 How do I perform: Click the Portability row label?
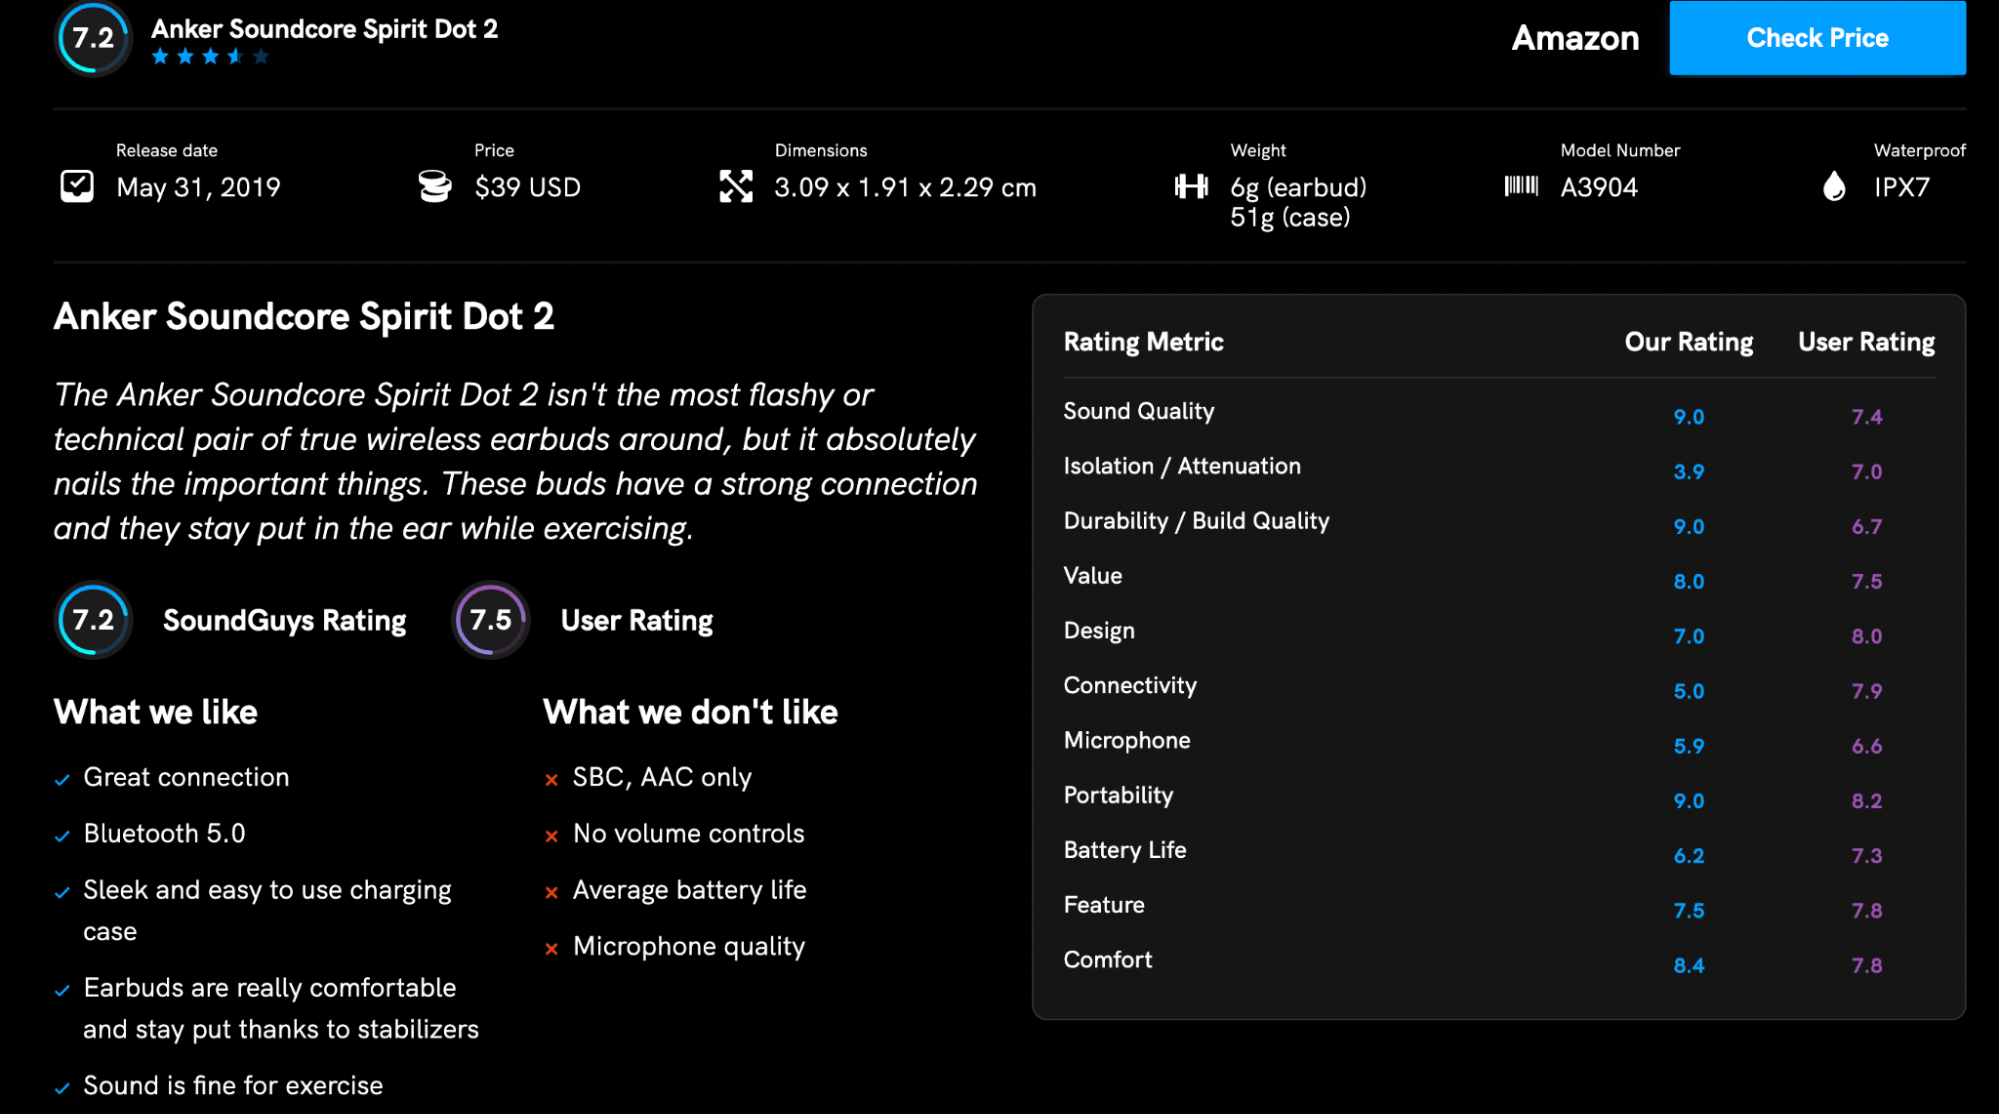1118,796
